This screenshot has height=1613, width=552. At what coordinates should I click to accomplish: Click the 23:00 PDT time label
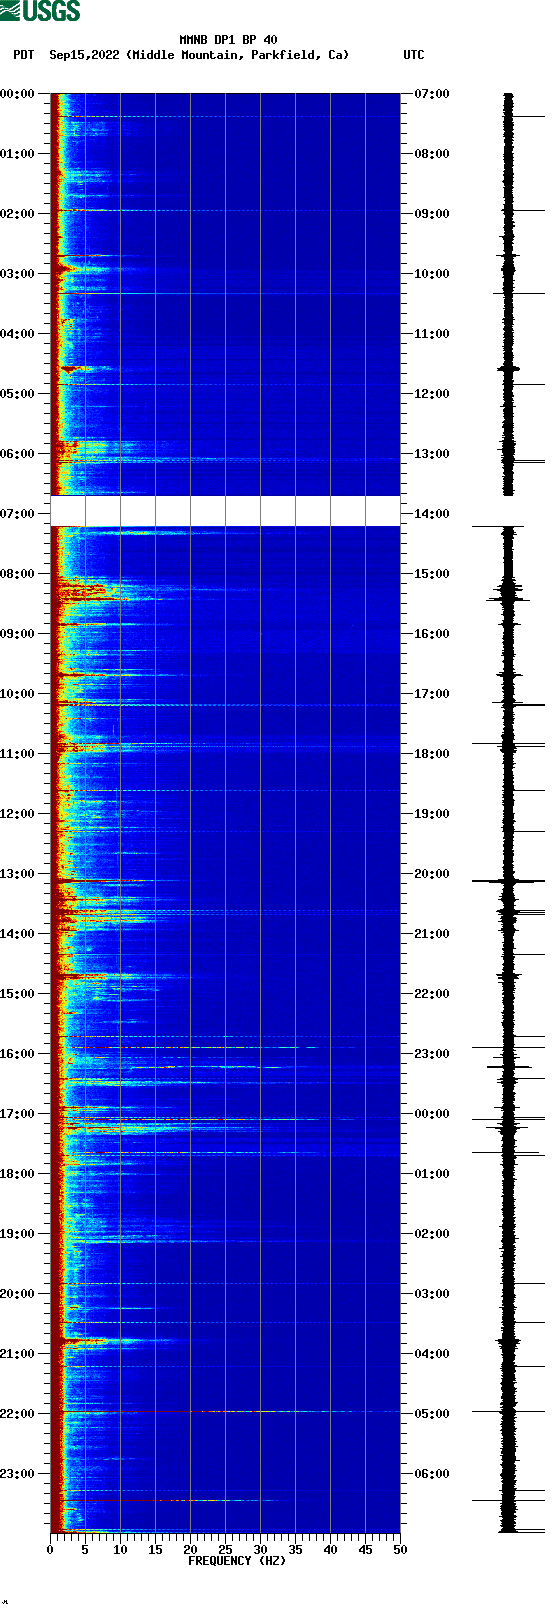[18, 1474]
